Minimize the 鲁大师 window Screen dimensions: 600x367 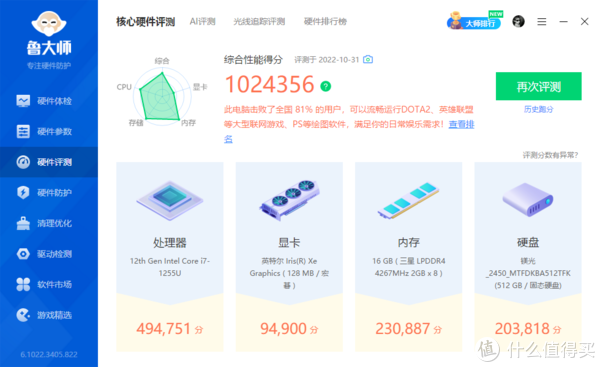click(563, 22)
